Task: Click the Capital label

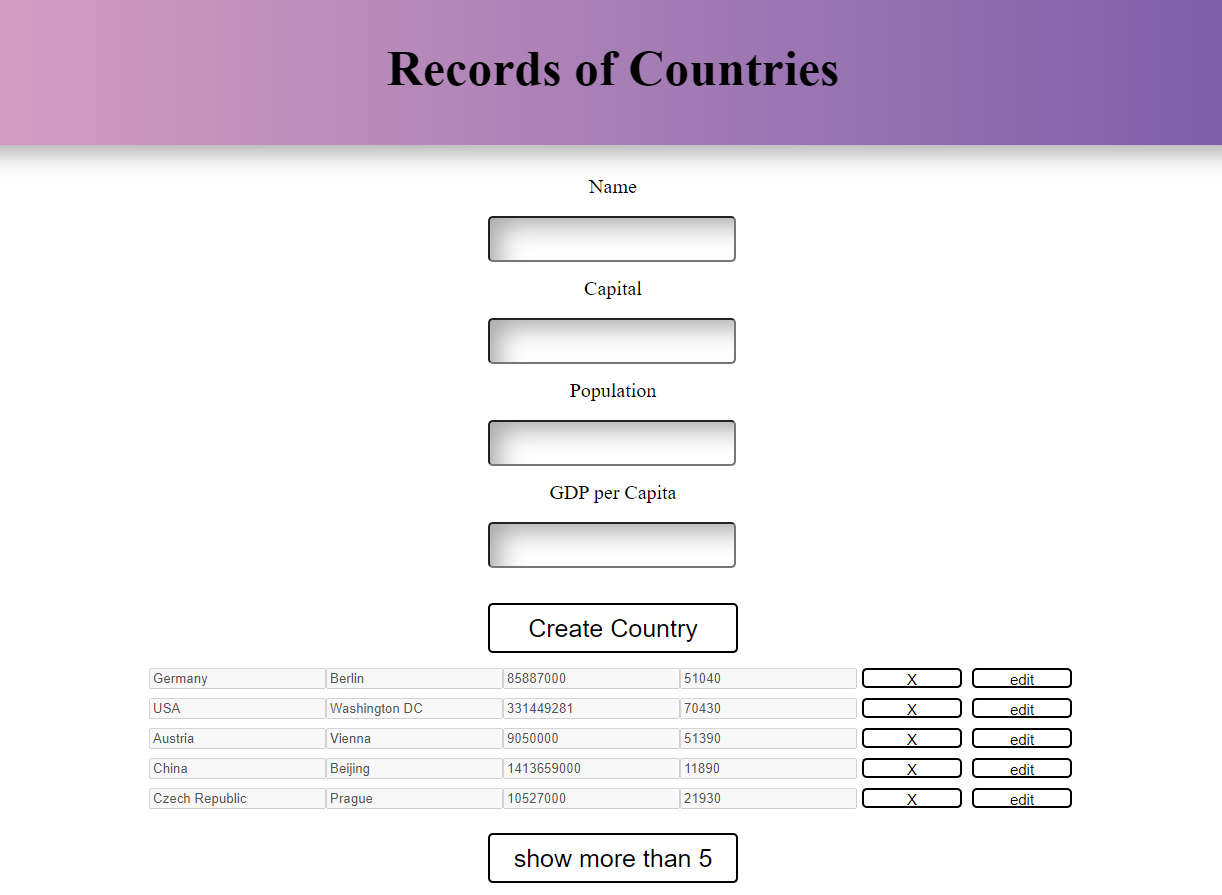Action: (x=612, y=289)
